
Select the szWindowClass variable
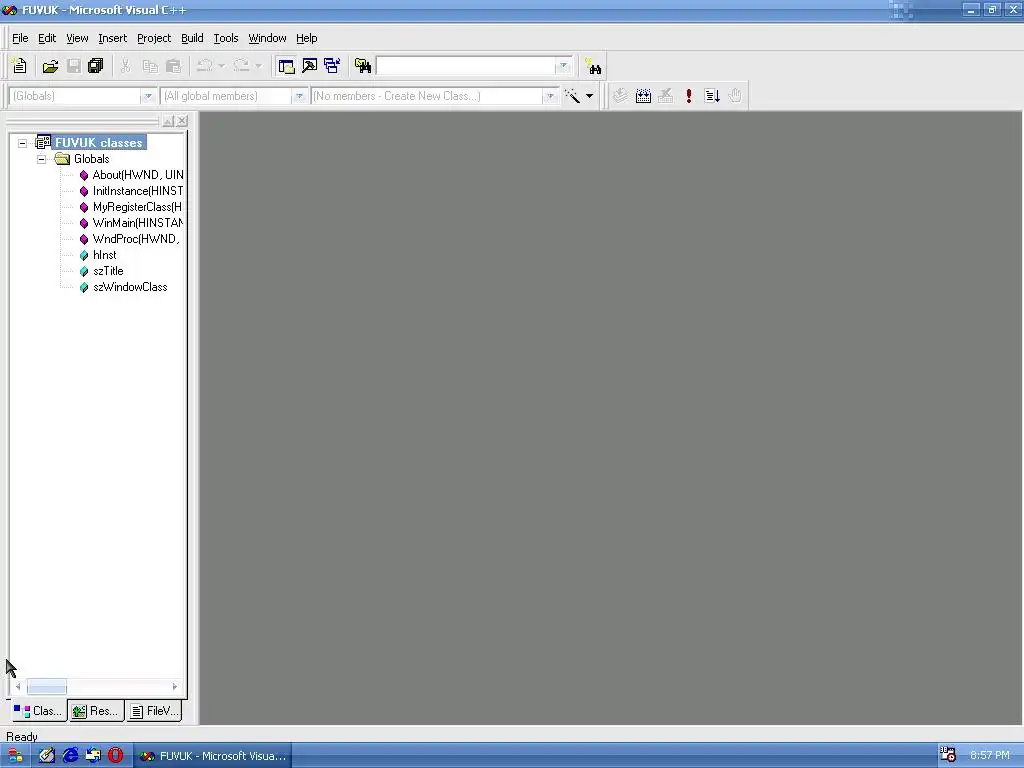[130, 287]
